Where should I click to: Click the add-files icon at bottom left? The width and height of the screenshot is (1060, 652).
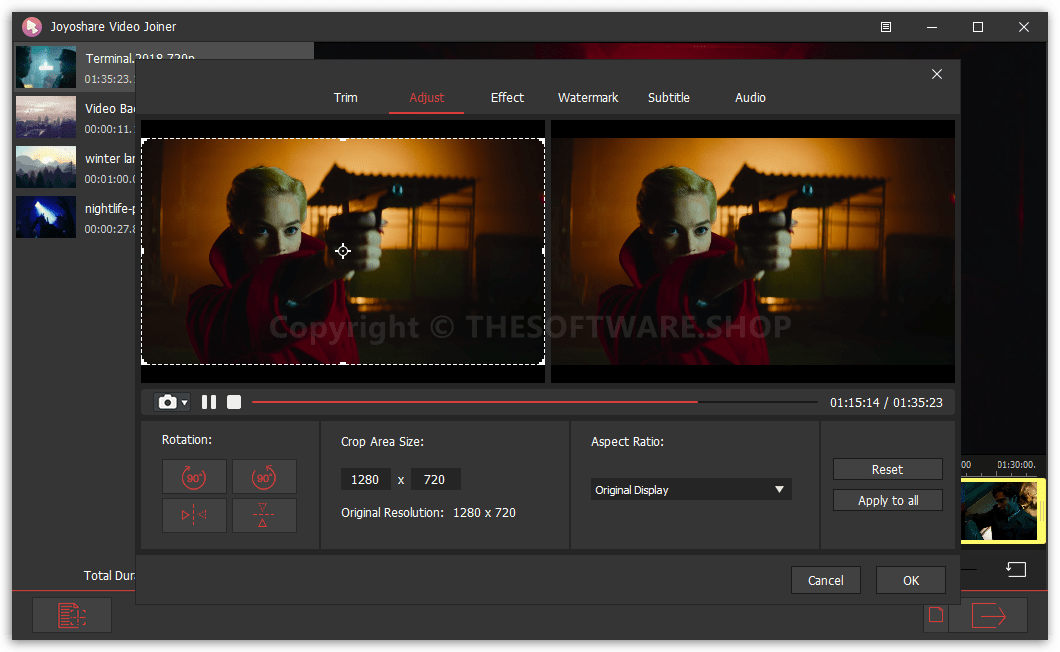[71, 615]
